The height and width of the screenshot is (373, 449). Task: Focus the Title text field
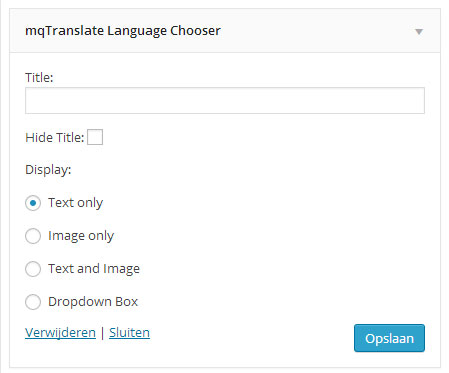coord(225,101)
